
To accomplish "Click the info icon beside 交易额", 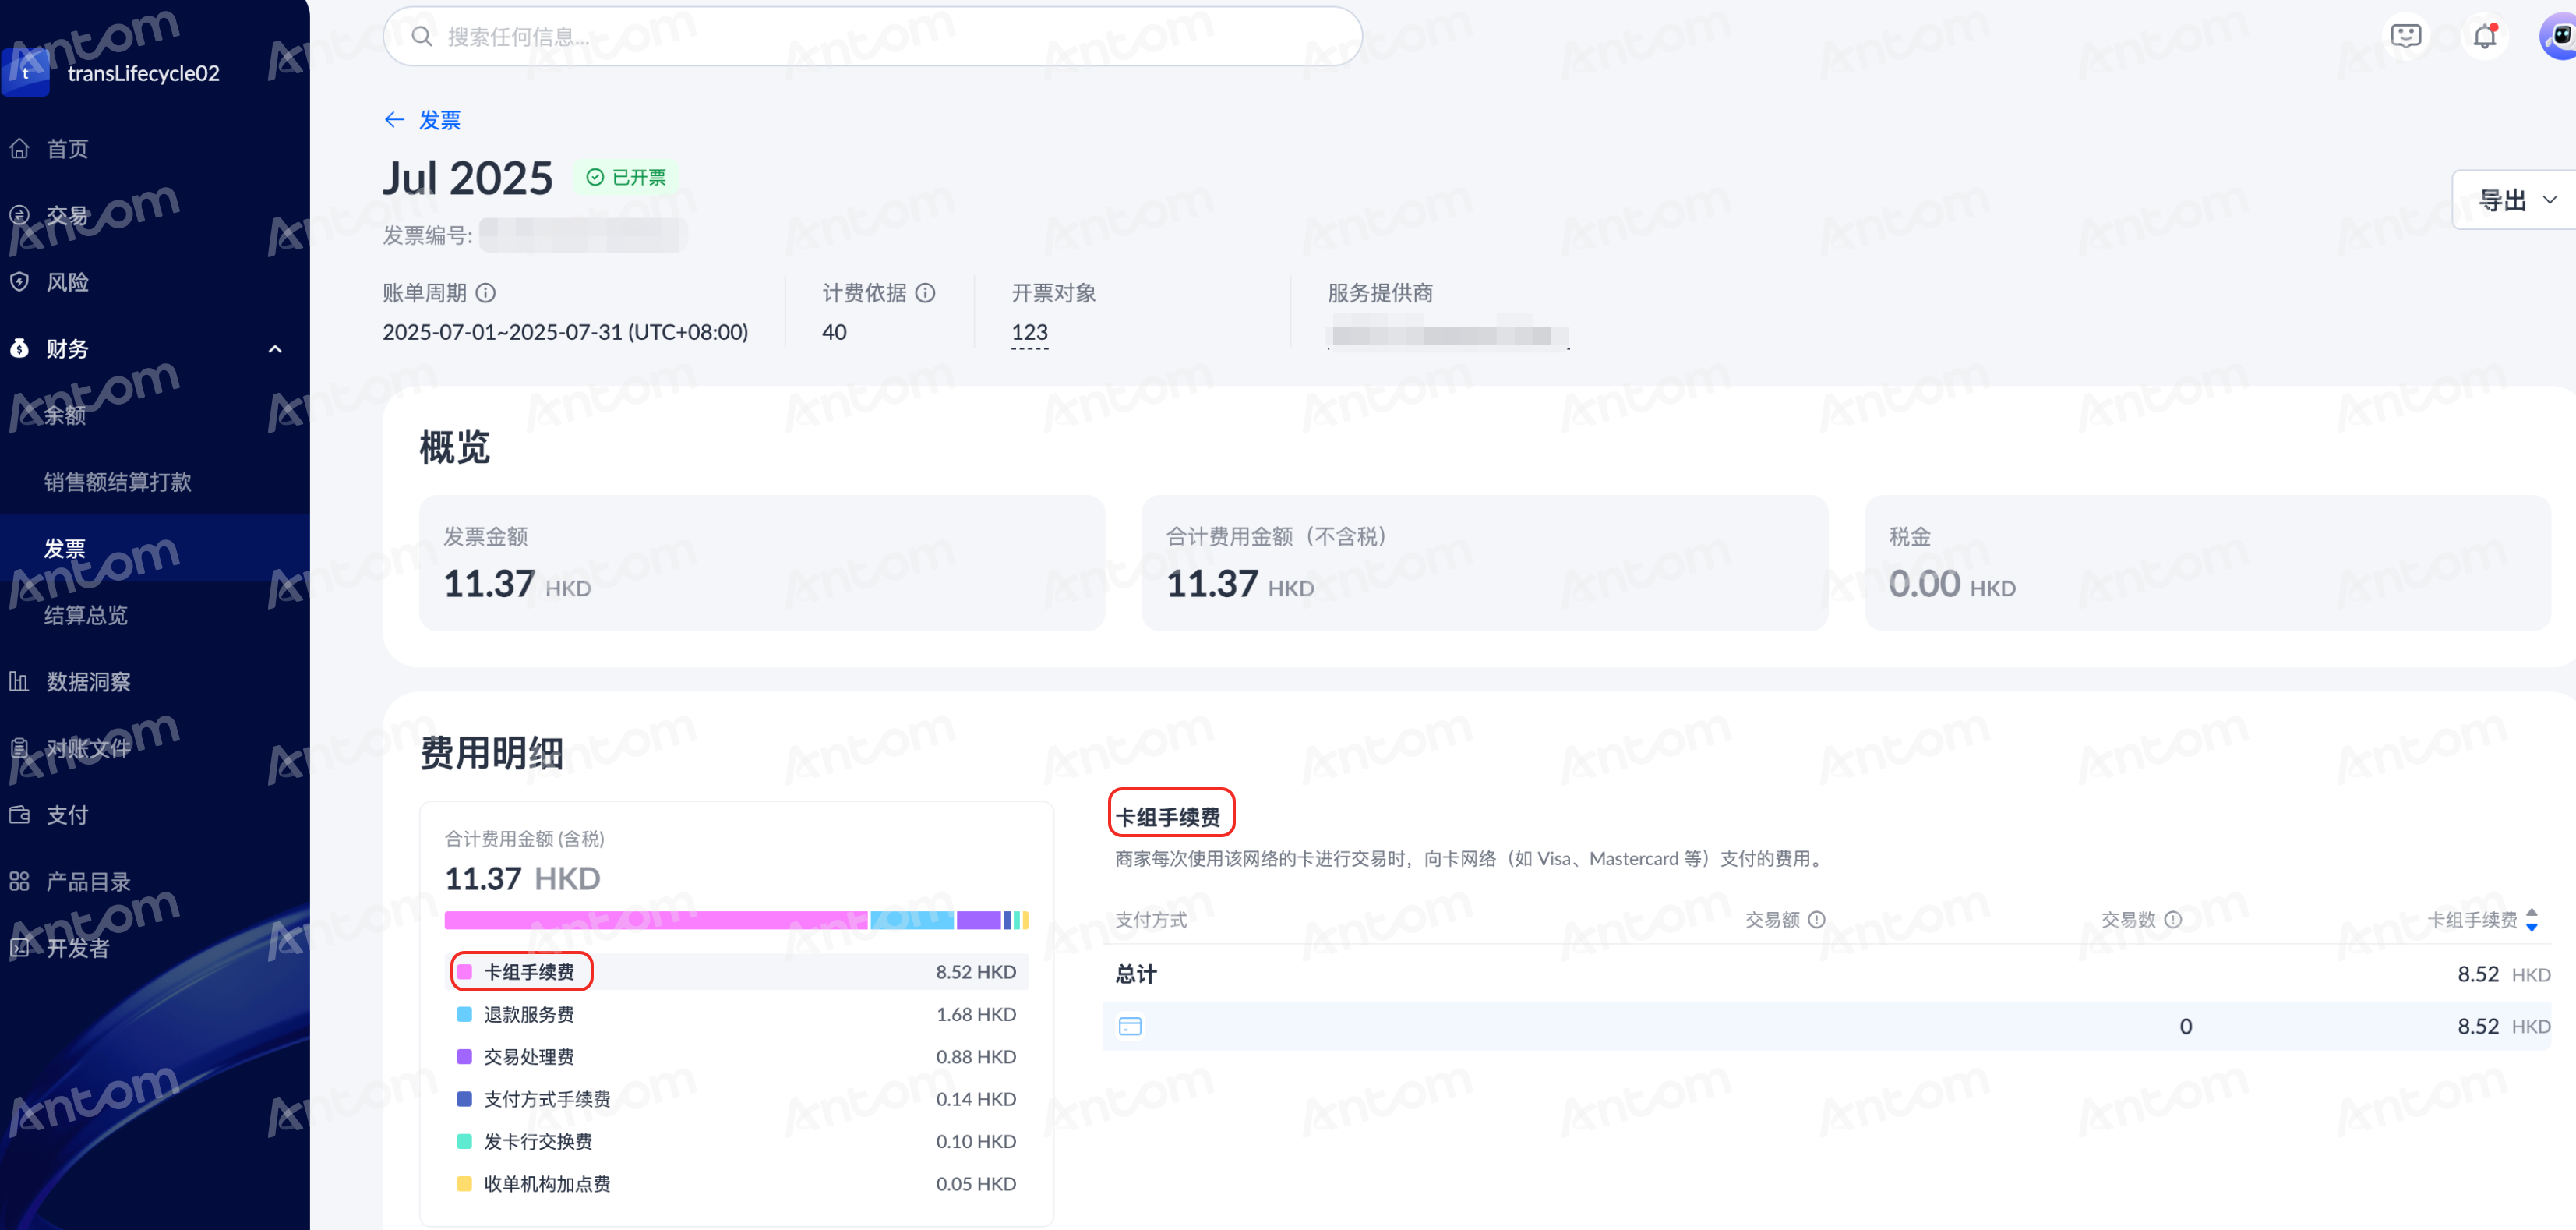I will [x=1817, y=920].
